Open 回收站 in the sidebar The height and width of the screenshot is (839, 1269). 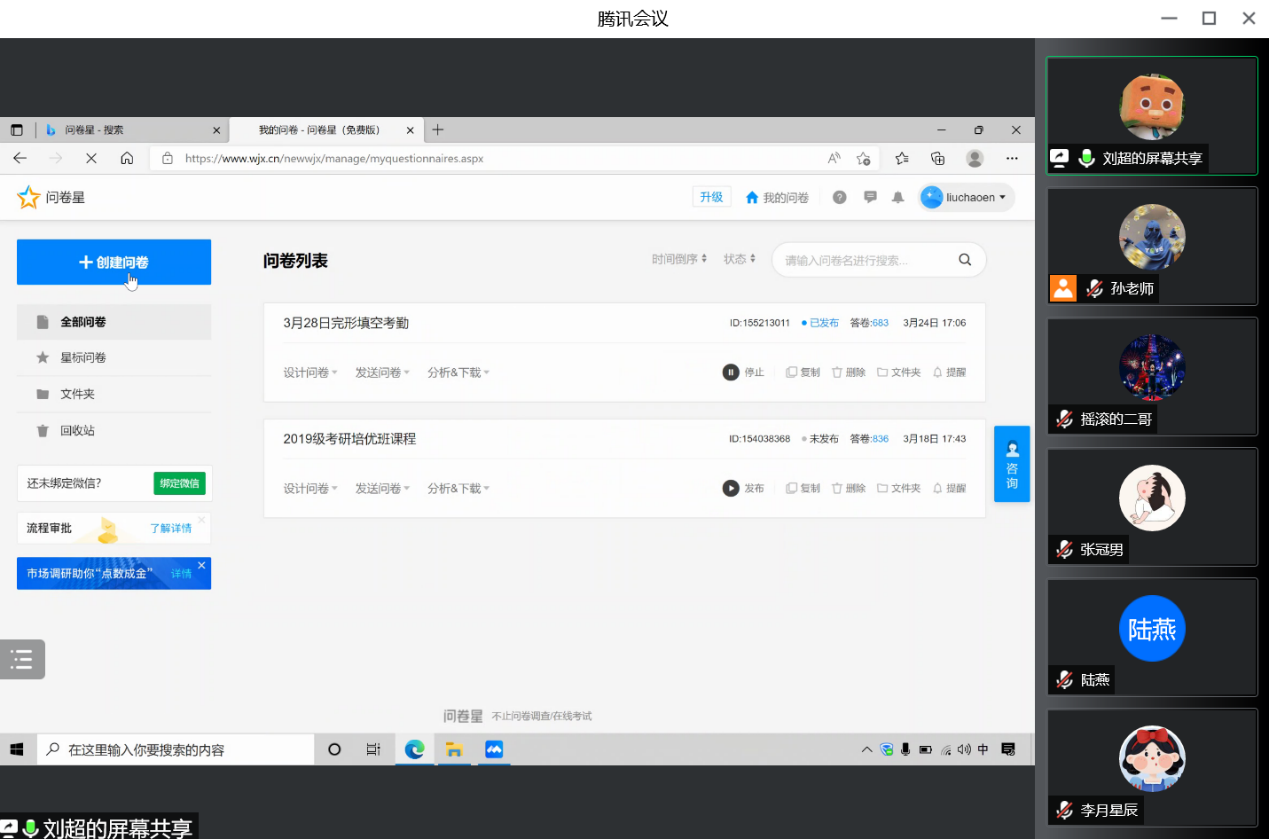(114, 431)
